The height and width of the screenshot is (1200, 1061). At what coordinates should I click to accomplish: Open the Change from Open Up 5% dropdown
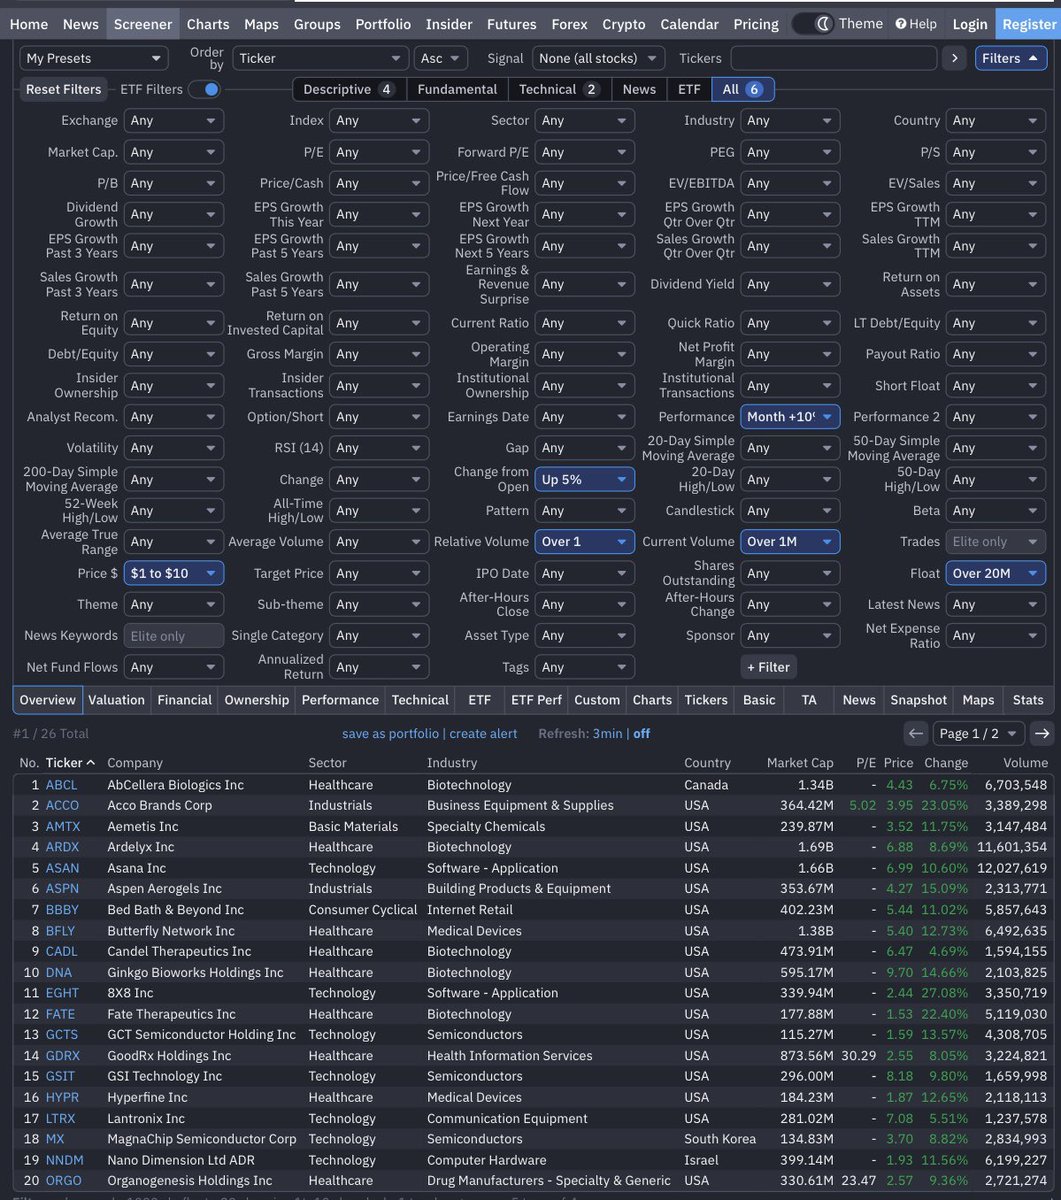click(x=584, y=479)
